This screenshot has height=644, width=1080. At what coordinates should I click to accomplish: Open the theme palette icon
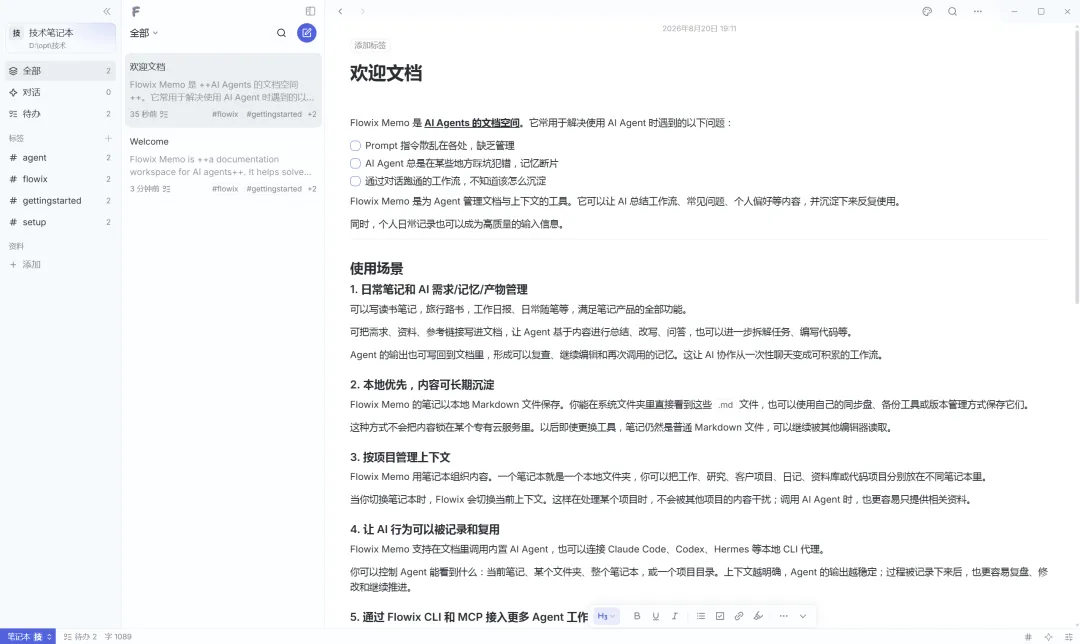(927, 11)
